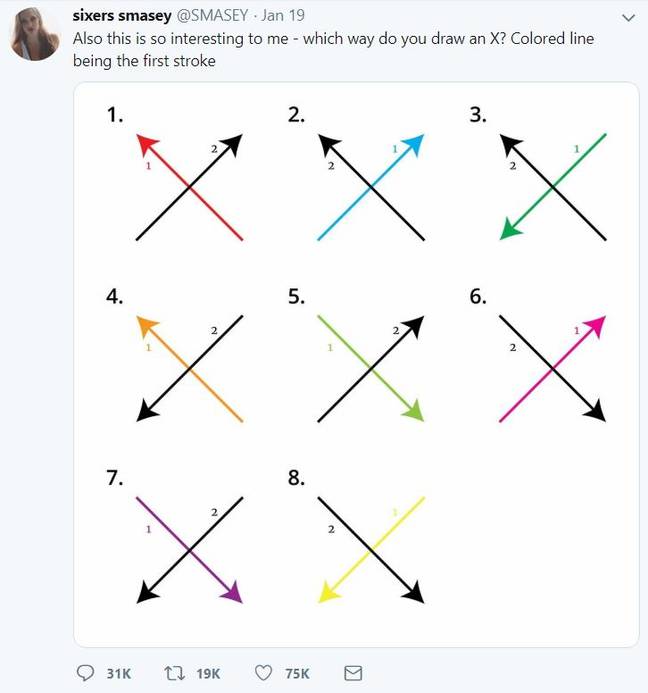Click the 75K likes count

(x=297, y=674)
